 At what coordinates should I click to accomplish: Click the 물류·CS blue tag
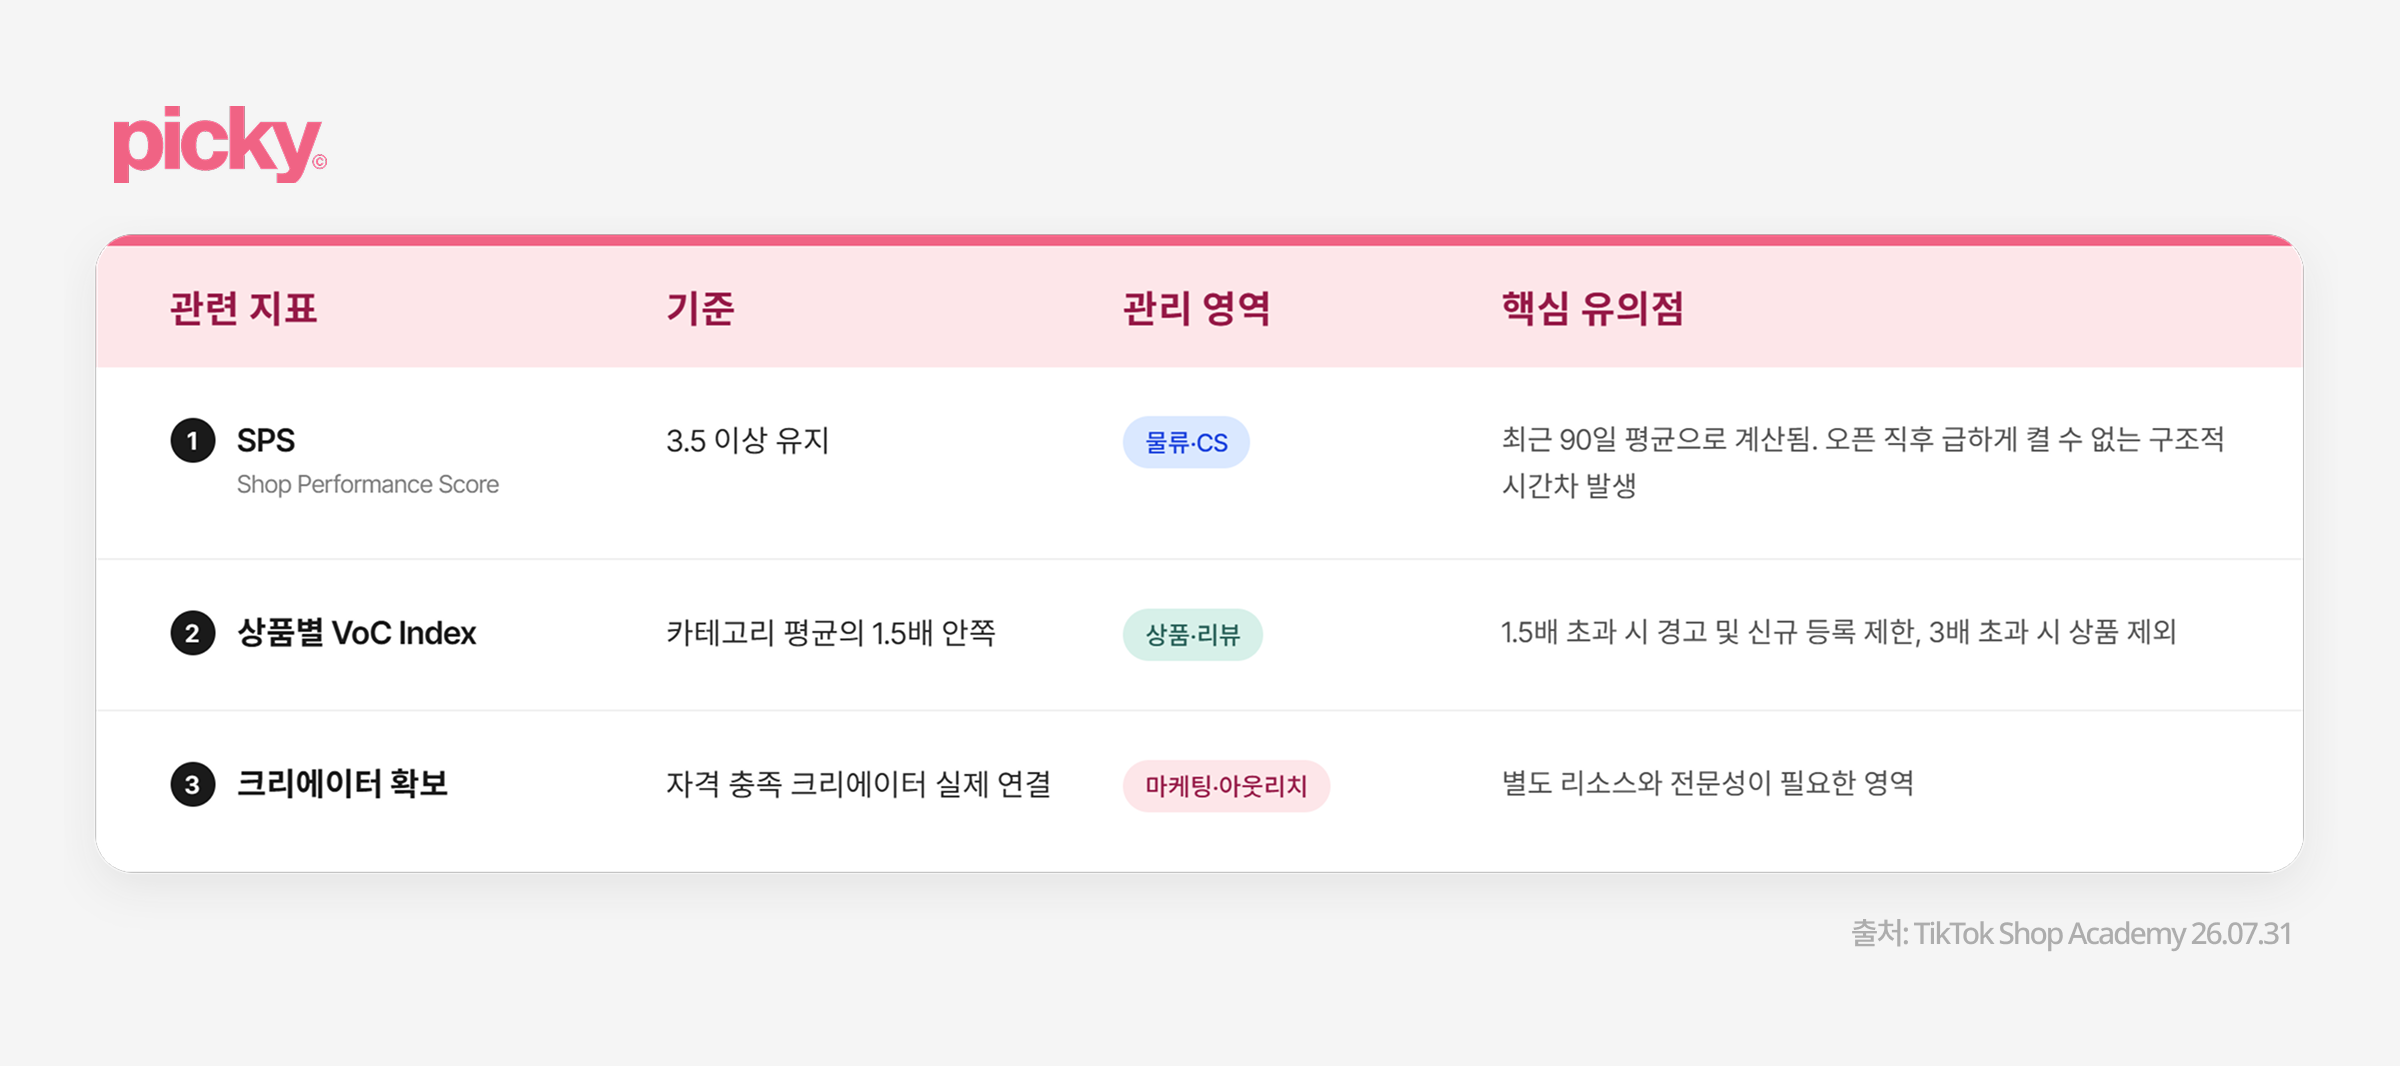(1186, 442)
